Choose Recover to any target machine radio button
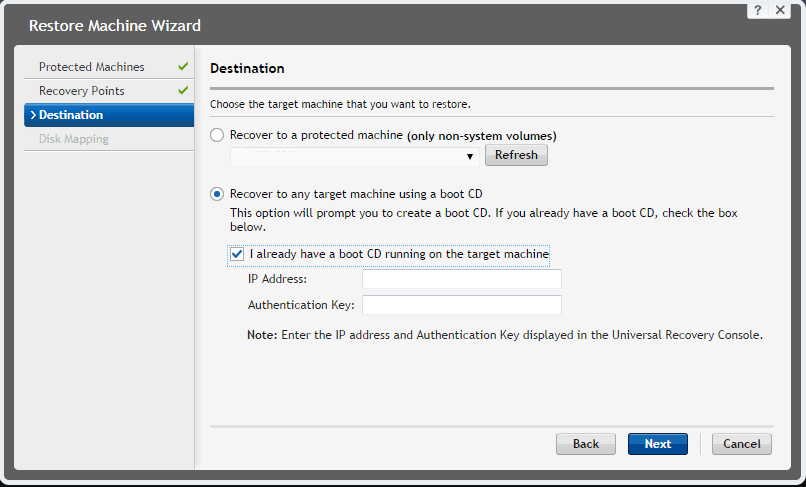This screenshot has height=487, width=806. click(217, 193)
